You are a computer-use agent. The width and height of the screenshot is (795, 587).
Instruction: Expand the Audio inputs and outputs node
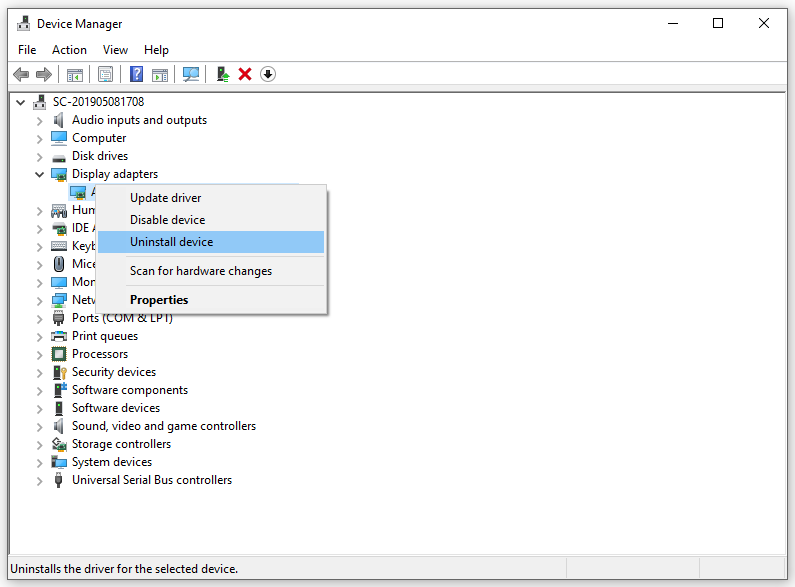pyautogui.click(x=40, y=120)
